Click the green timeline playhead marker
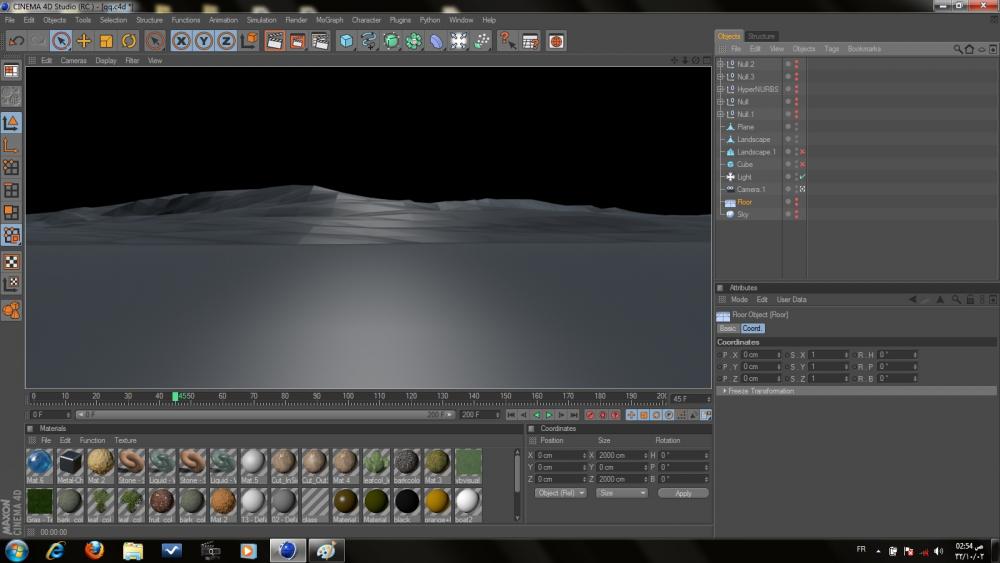The image size is (1000, 563). 175,396
